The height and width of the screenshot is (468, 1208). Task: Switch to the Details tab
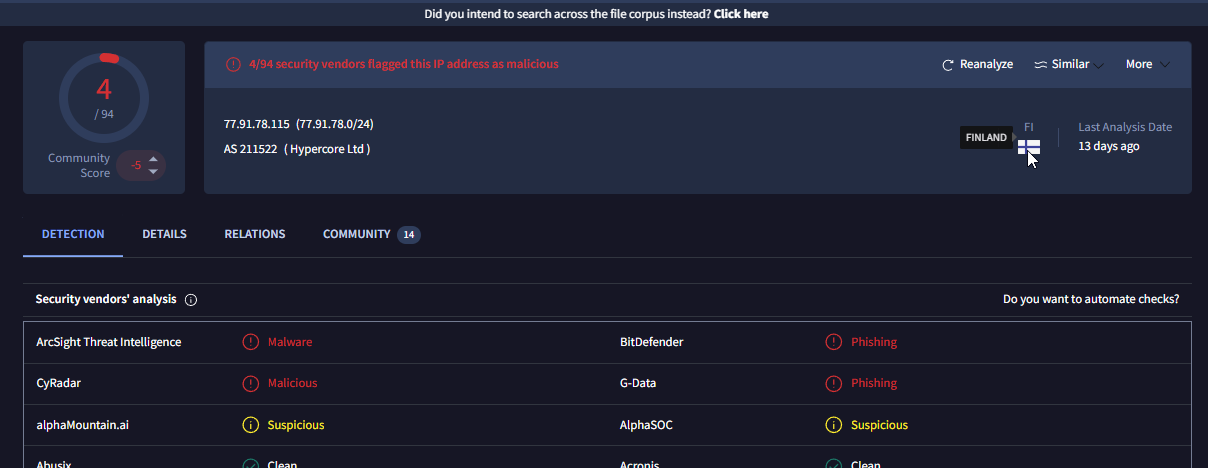(164, 234)
